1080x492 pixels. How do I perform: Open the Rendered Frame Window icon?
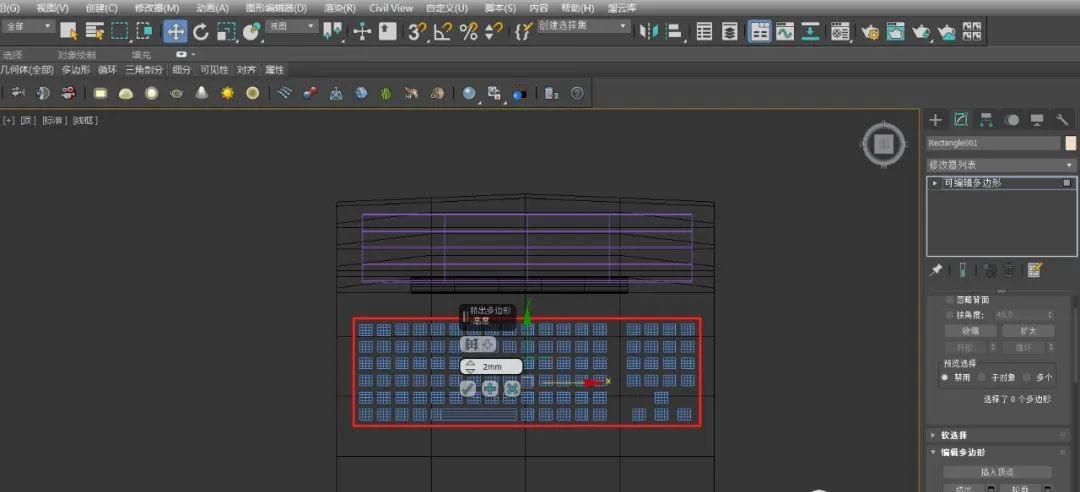895,31
